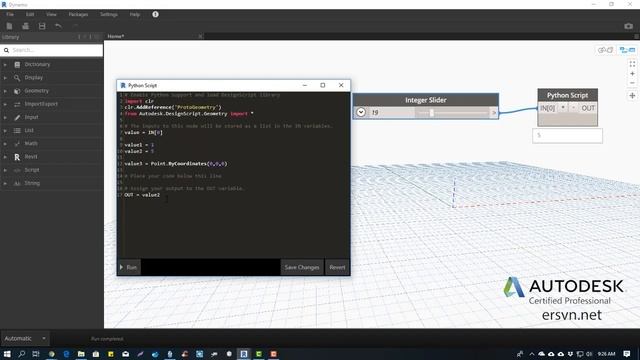Open the Edit menu
The width and height of the screenshot is (640, 360).
pos(30,14)
